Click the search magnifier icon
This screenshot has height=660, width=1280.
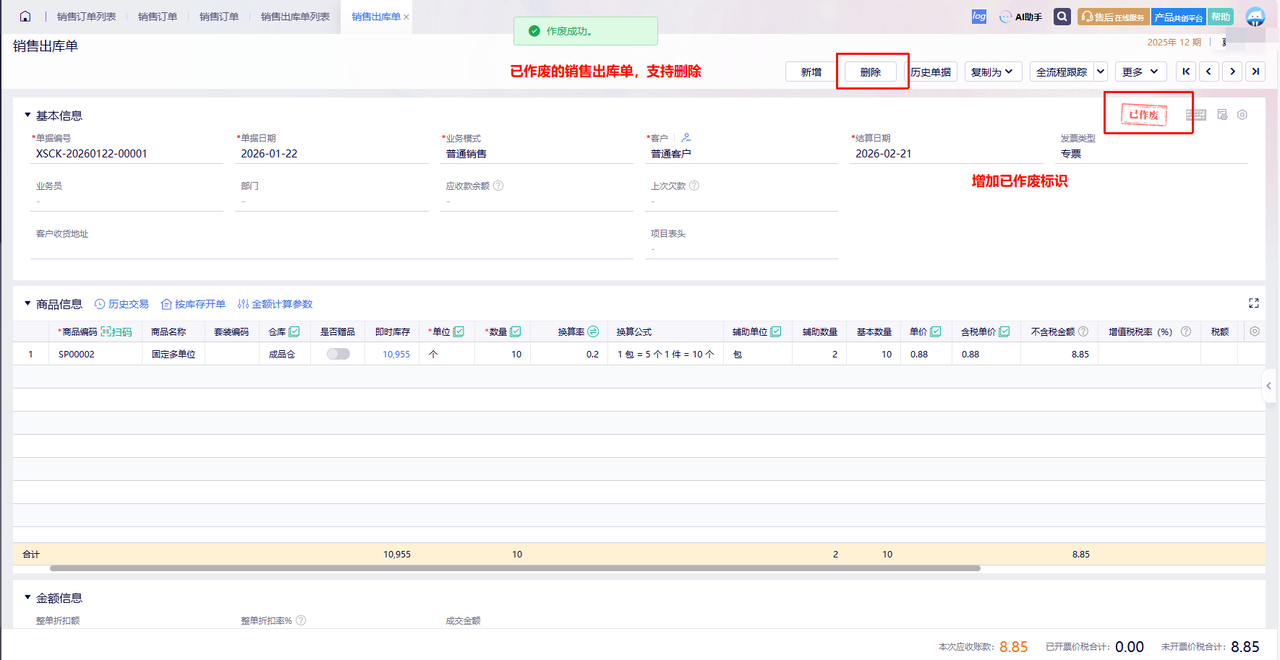(x=1062, y=17)
